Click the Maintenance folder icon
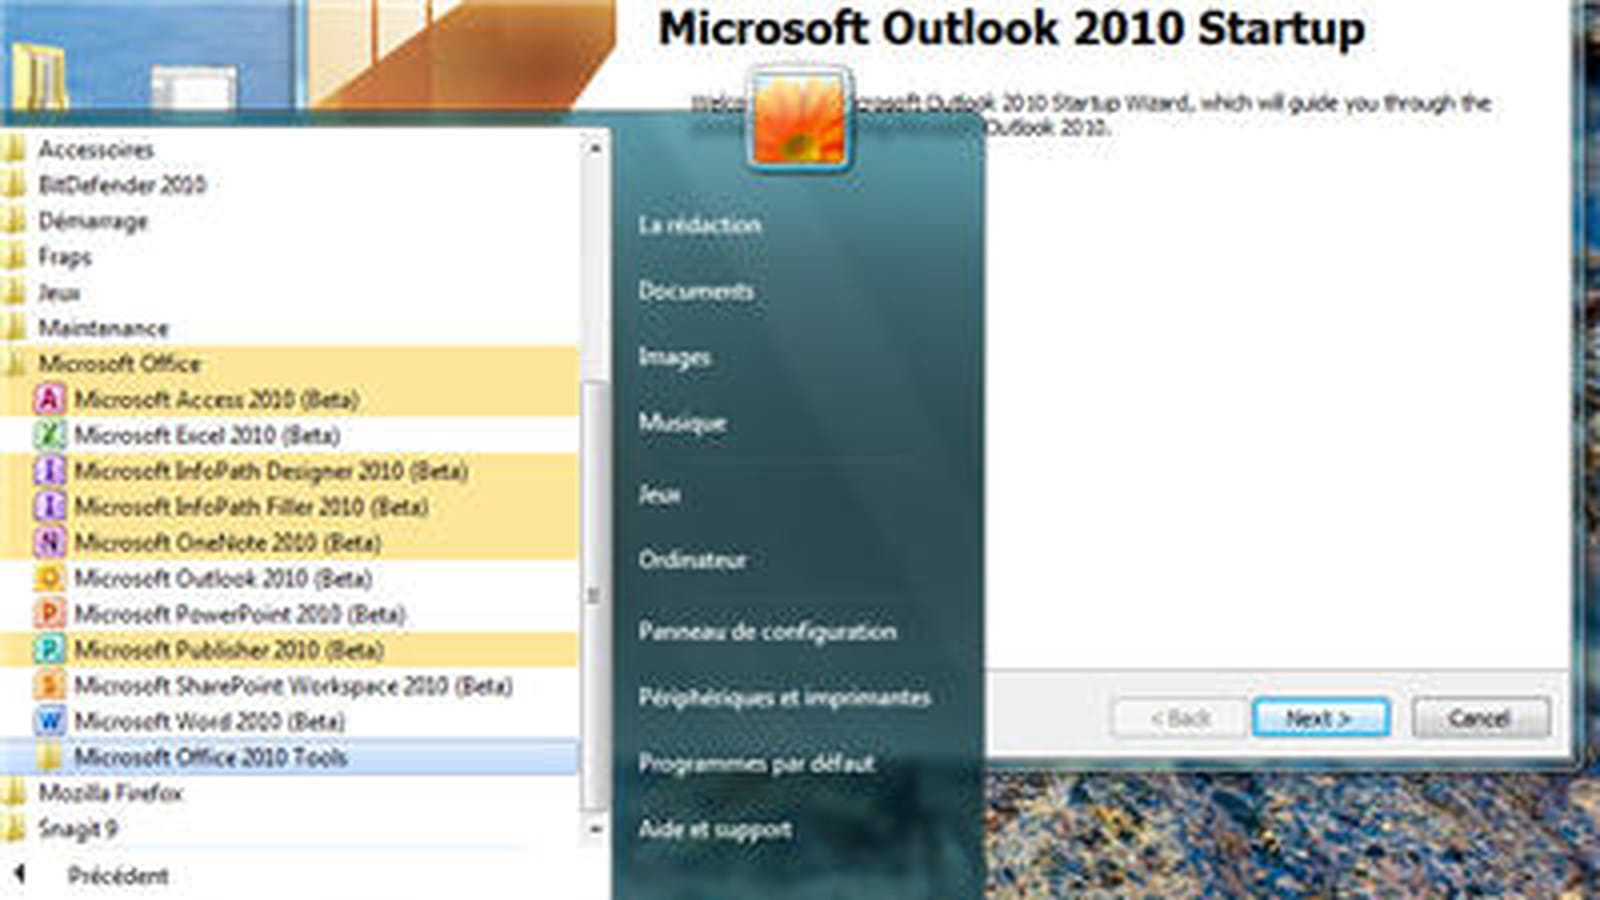Image resolution: width=1600 pixels, height=900 pixels. pyautogui.click(x=13, y=328)
